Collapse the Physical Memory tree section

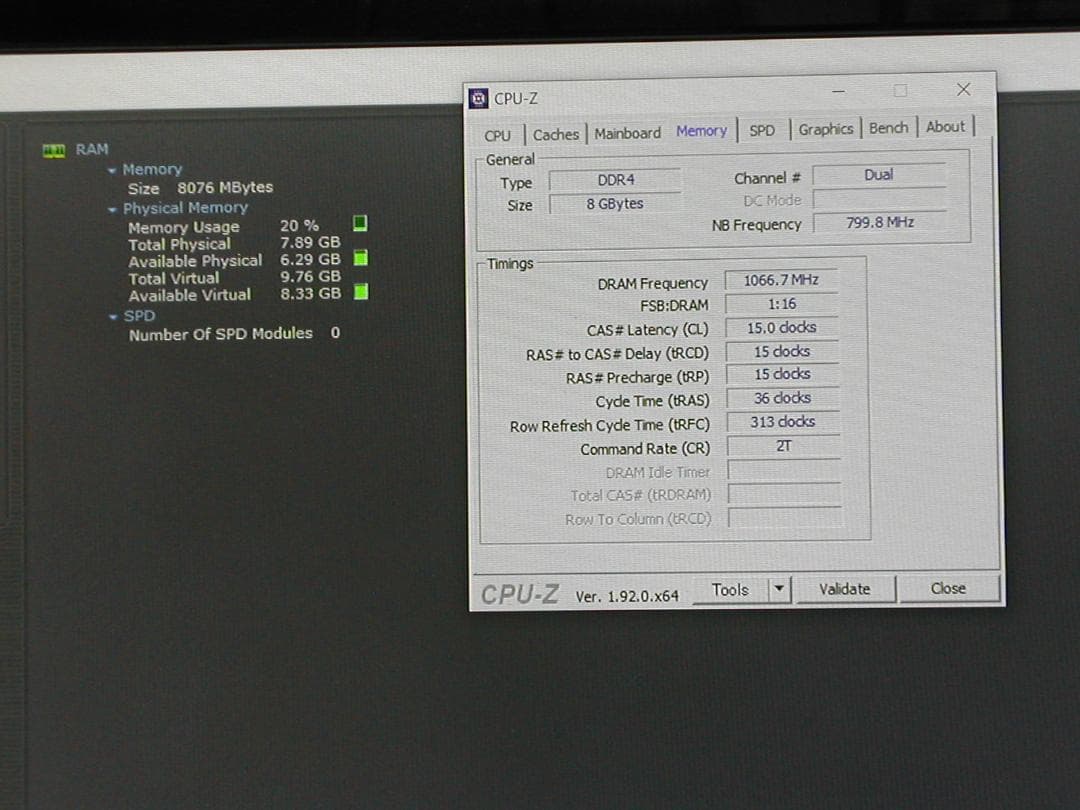pyautogui.click(x=113, y=209)
